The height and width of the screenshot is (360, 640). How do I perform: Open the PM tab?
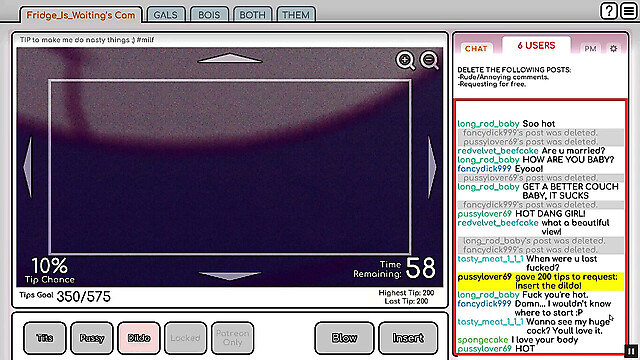coord(590,49)
